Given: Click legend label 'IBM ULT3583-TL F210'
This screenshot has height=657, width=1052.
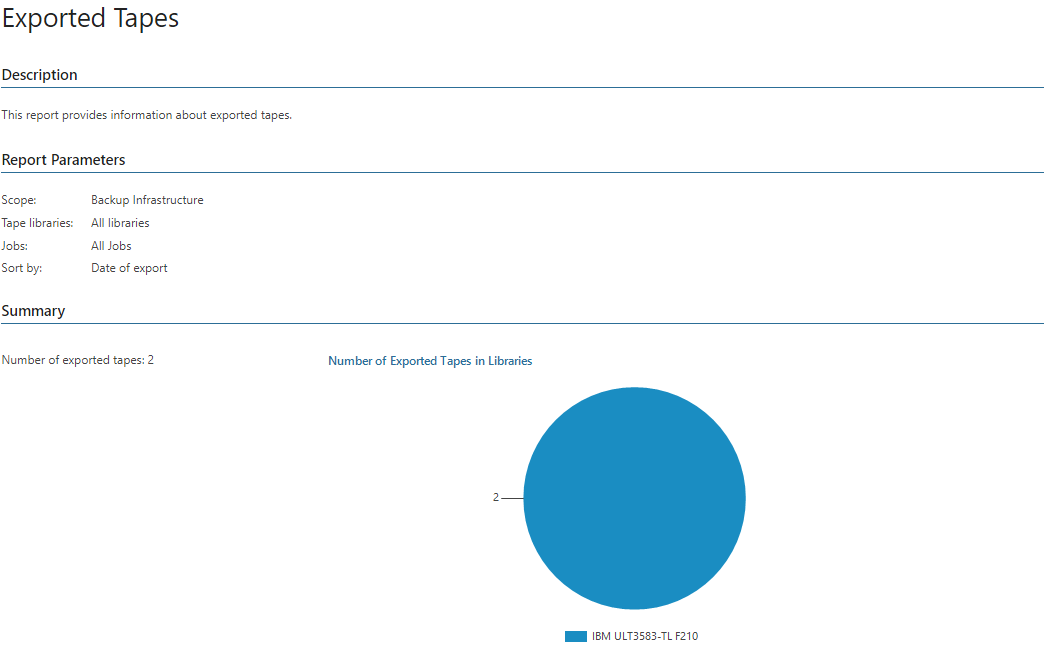Looking at the screenshot, I should point(645,636).
